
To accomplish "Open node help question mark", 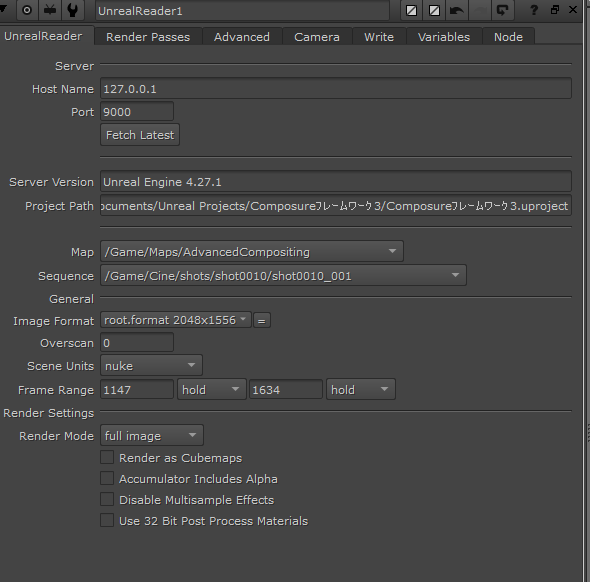I will (x=534, y=10).
